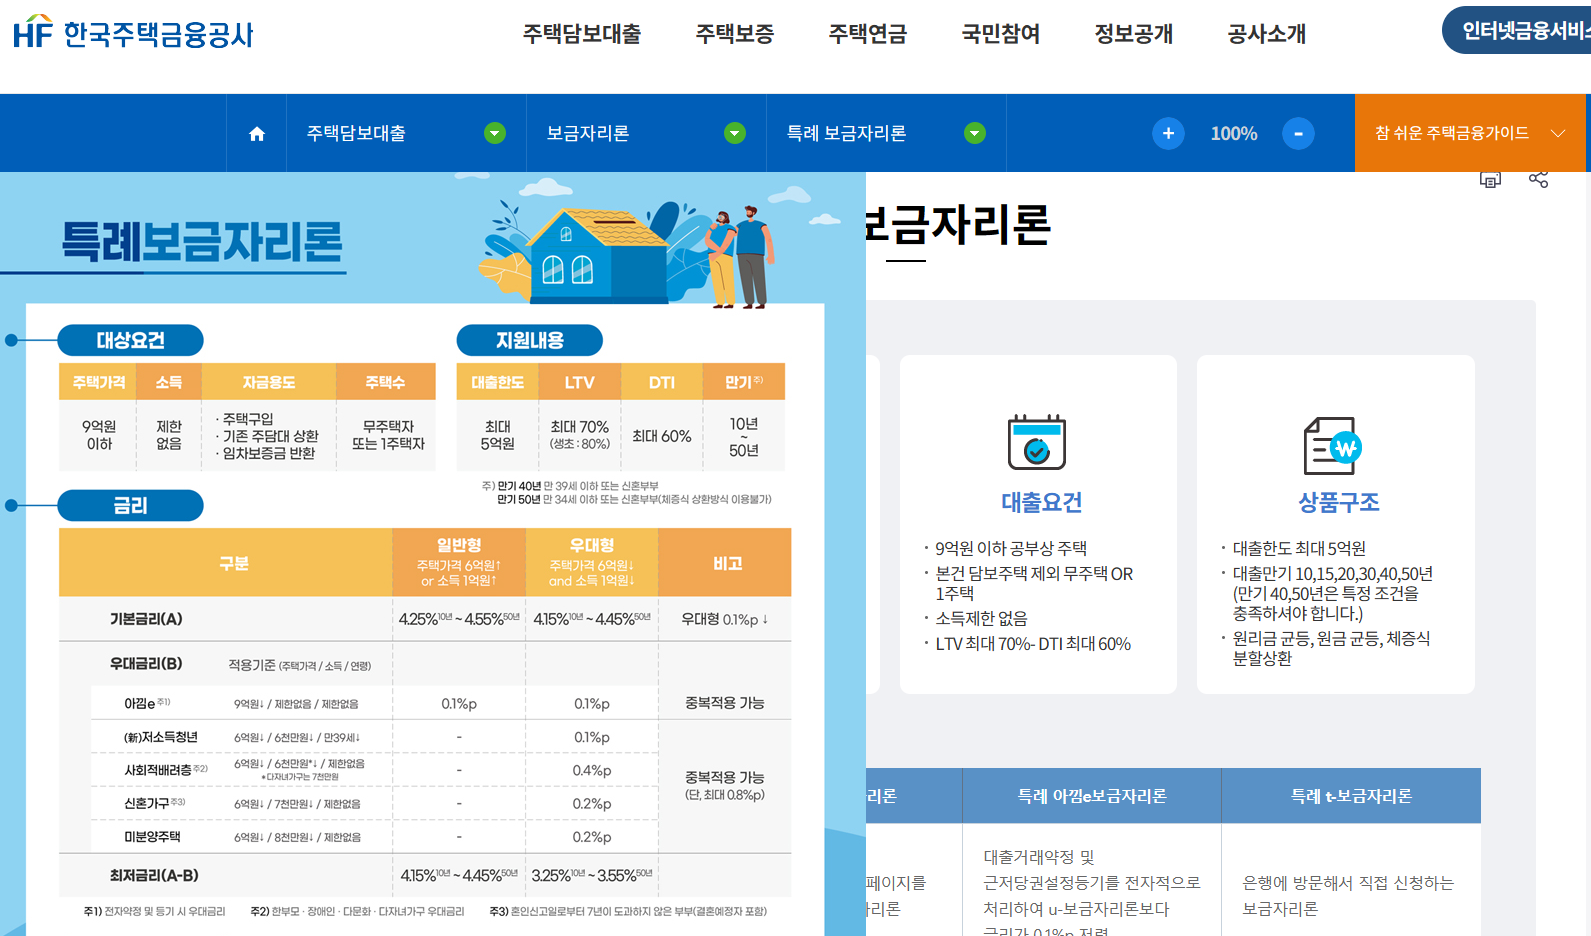Click 우대형 column header in rate table

(592, 562)
